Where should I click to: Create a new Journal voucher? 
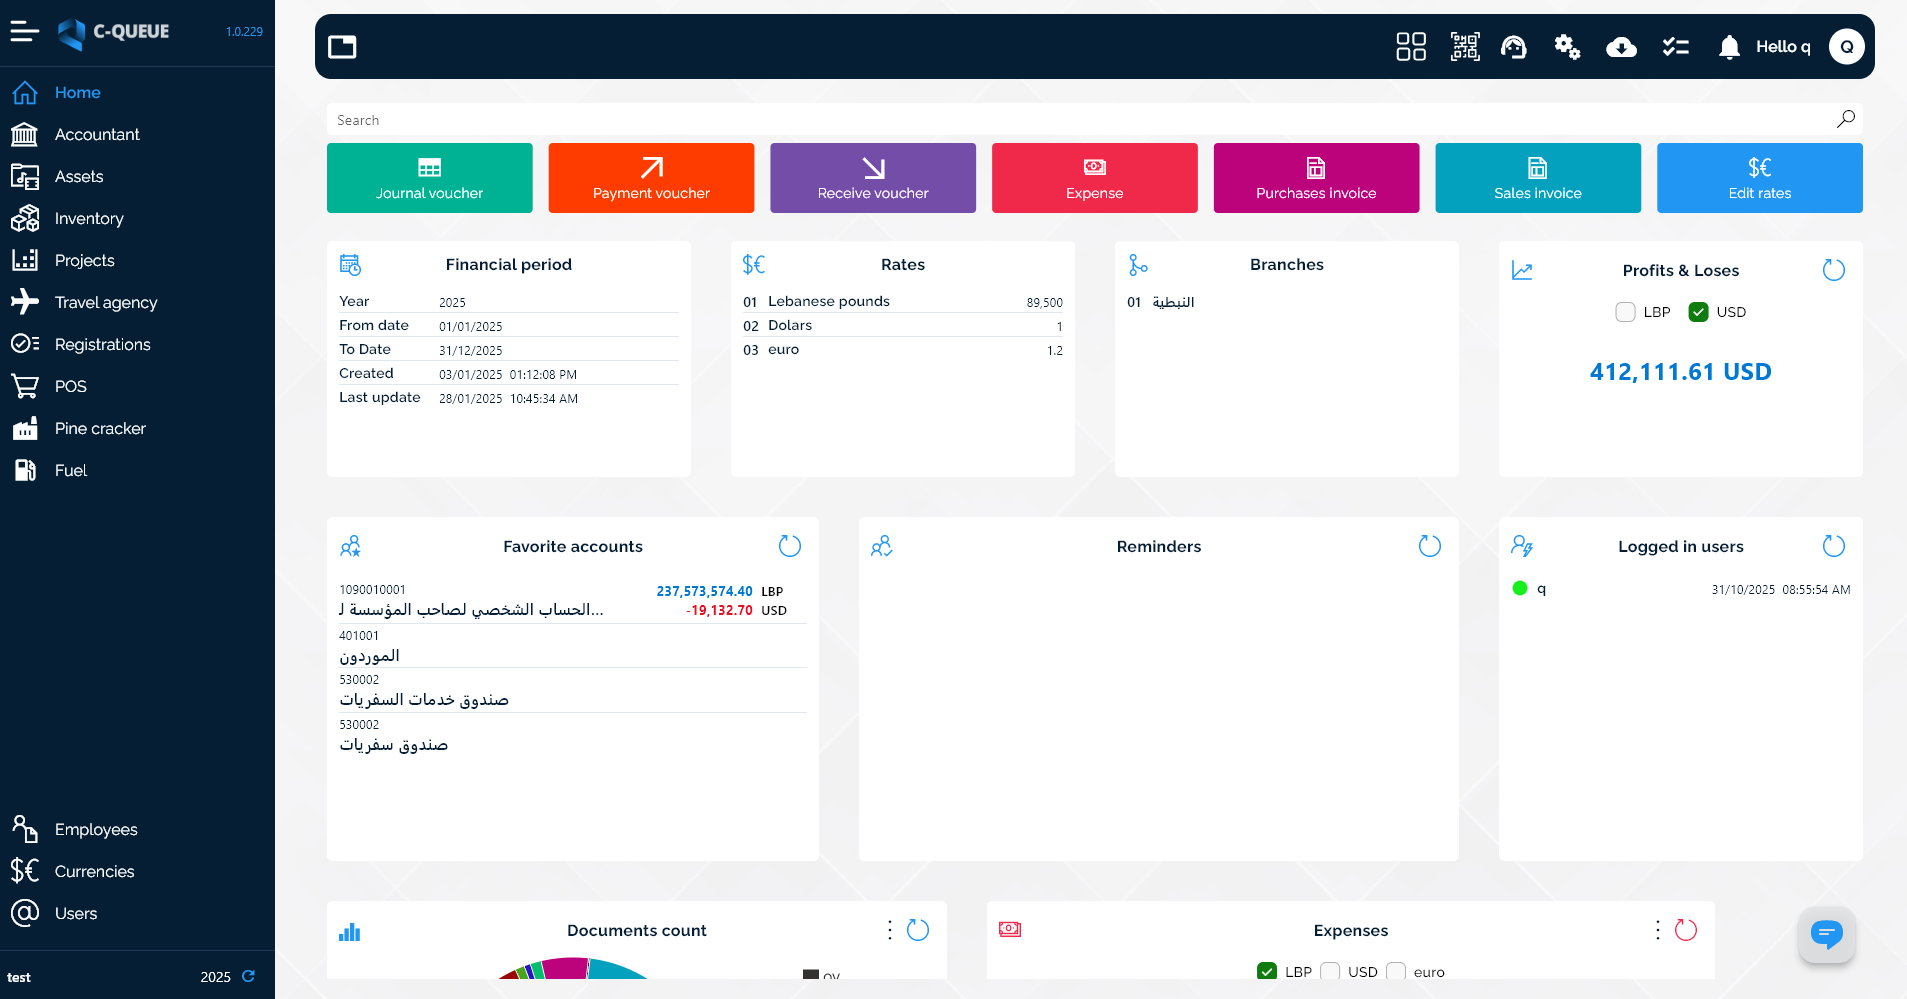pyautogui.click(x=429, y=178)
